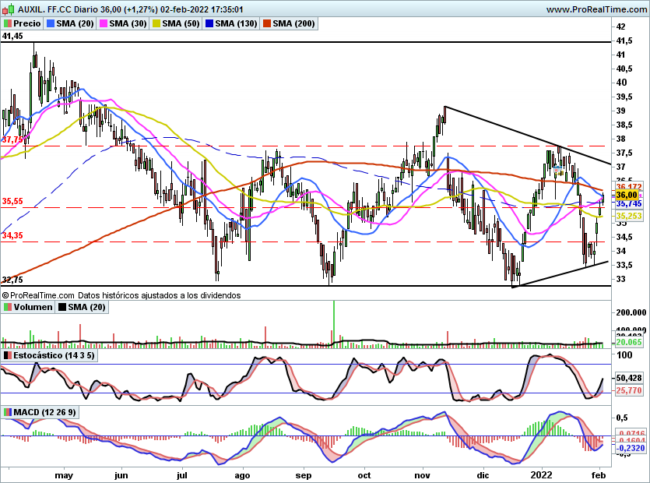This screenshot has height=483, width=650.
Task: Click the current price tag 36,00
Action: (x=627, y=195)
